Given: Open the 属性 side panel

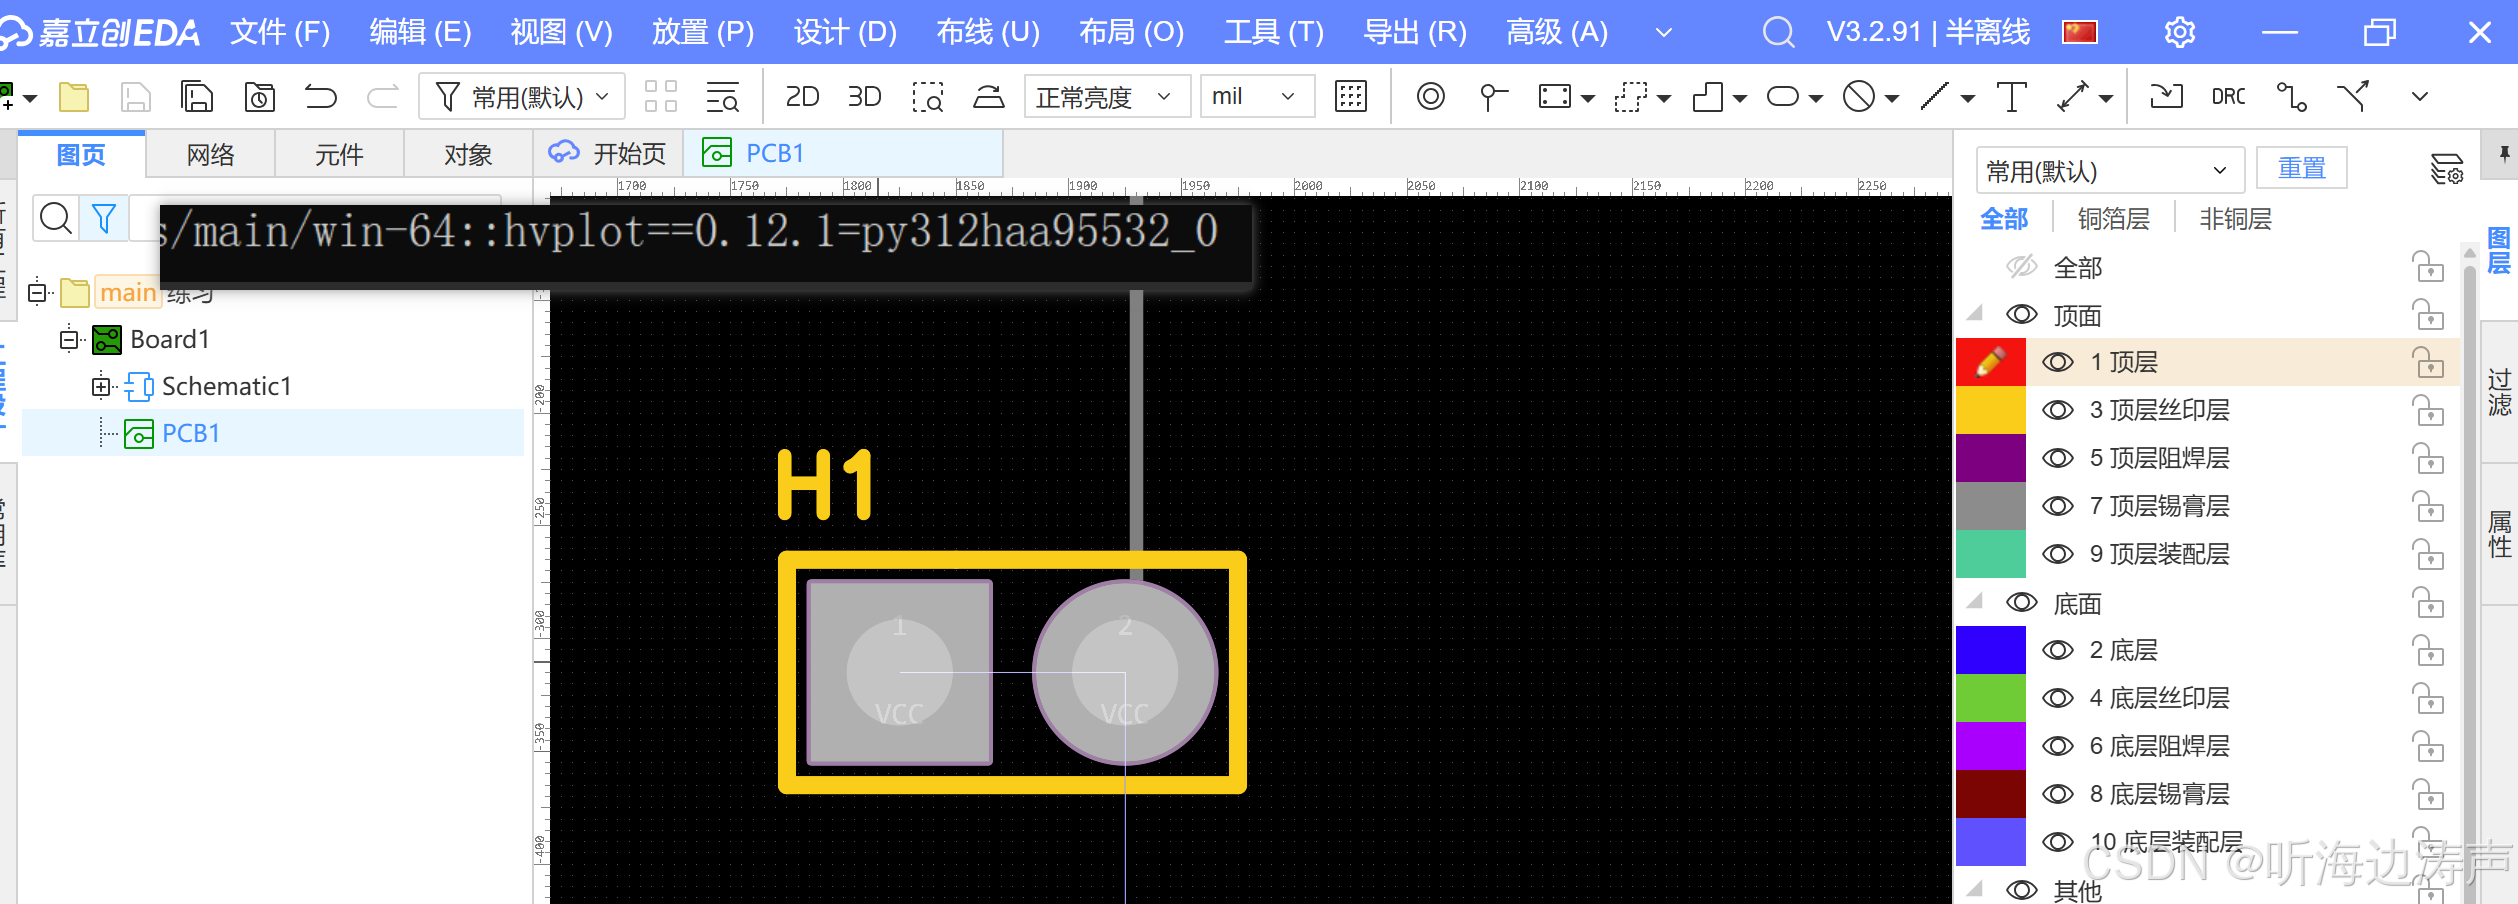Looking at the screenshot, I should [2499, 534].
